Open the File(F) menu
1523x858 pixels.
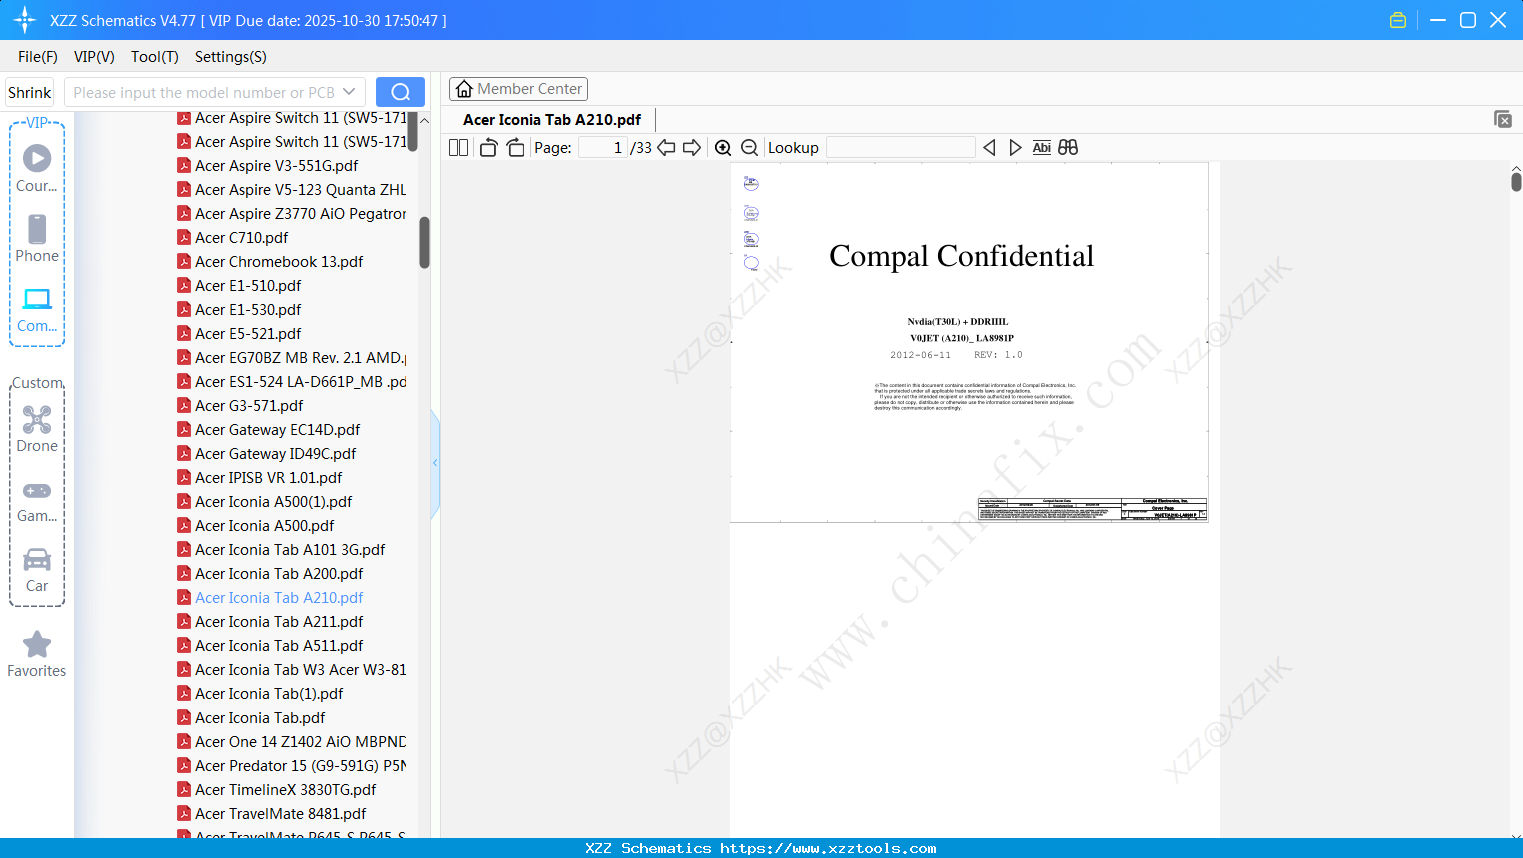38,57
